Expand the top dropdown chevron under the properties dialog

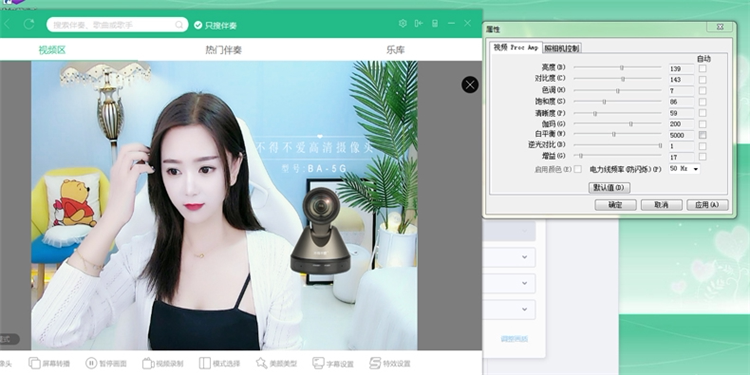524,232
